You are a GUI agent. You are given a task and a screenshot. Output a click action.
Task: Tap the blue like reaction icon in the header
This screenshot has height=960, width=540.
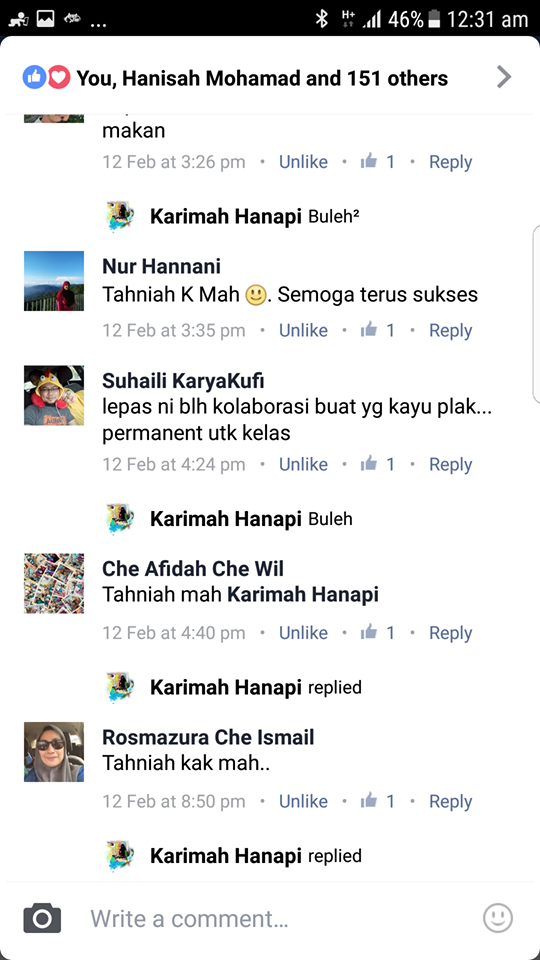[x=34, y=78]
